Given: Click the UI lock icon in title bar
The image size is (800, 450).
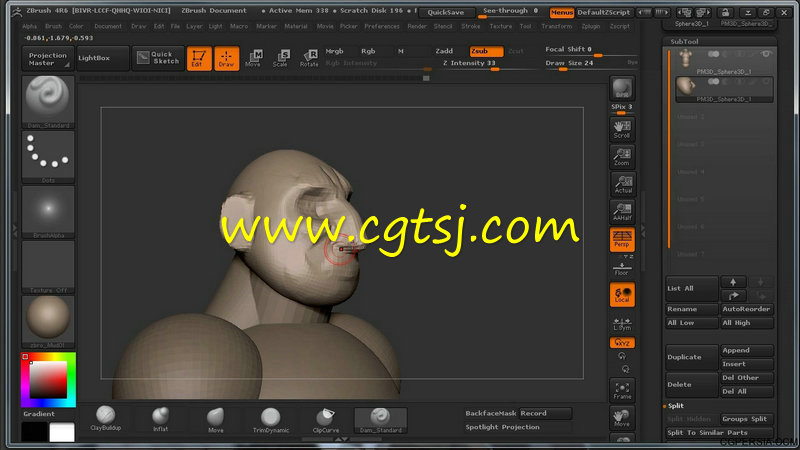Looking at the screenshot, I should click(725, 12).
